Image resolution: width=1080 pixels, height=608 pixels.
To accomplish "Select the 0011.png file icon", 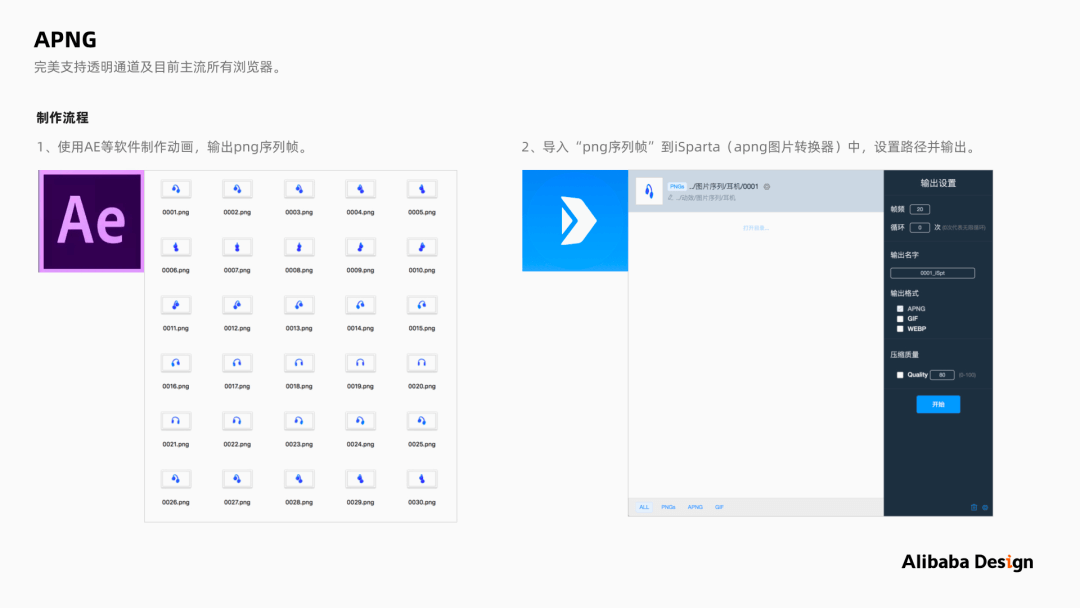I will tap(176, 305).
